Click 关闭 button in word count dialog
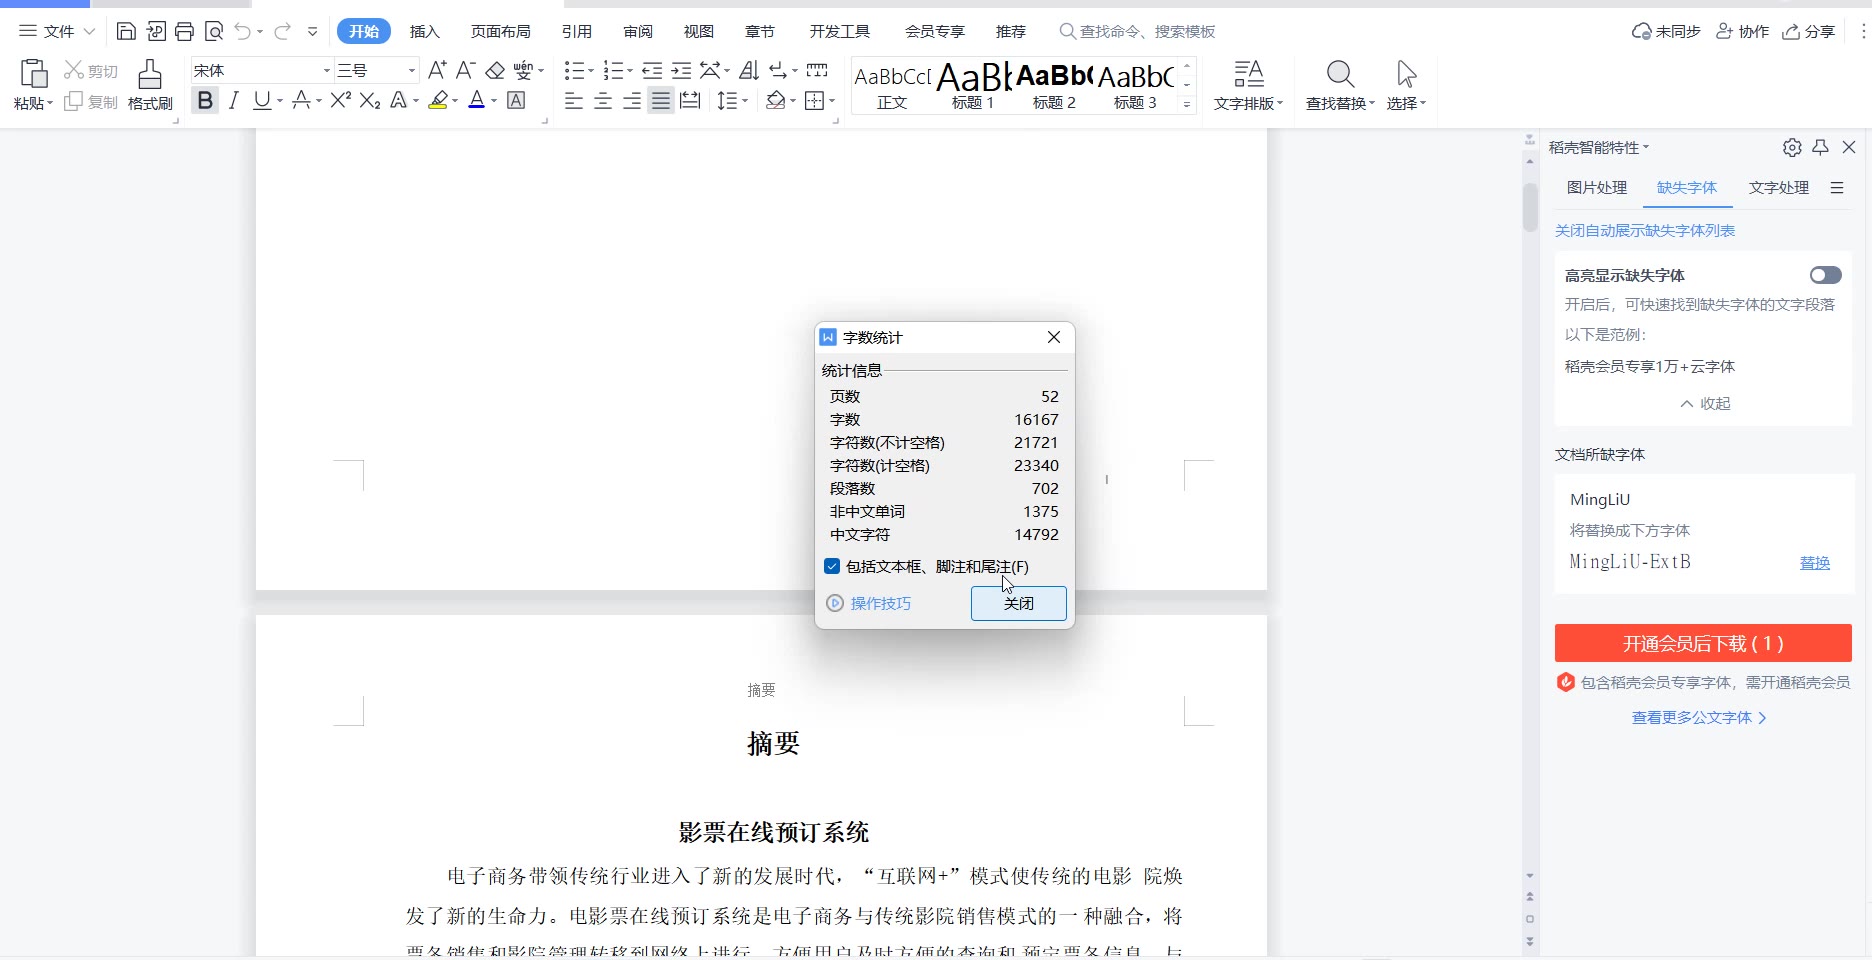The width and height of the screenshot is (1872, 960). (x=1018, y=603)
